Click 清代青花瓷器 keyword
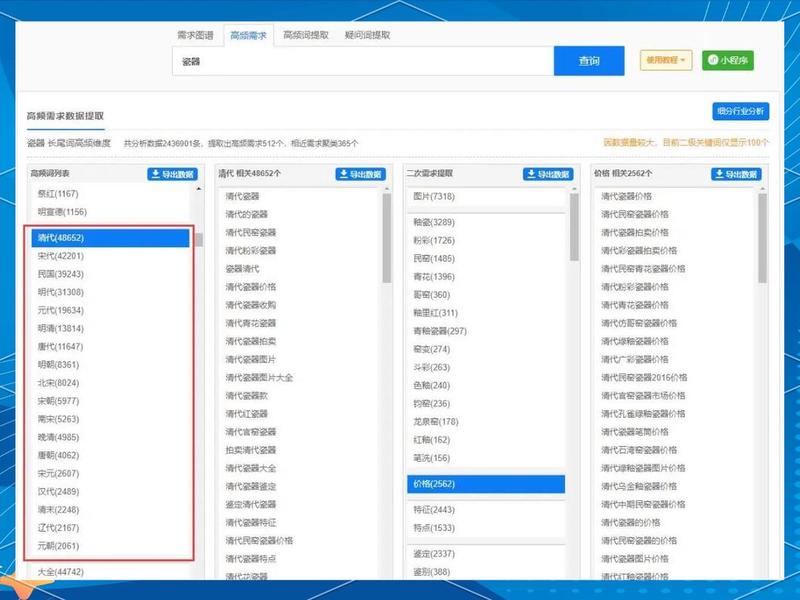Screen dimensions: 800x600 (251, 323)
